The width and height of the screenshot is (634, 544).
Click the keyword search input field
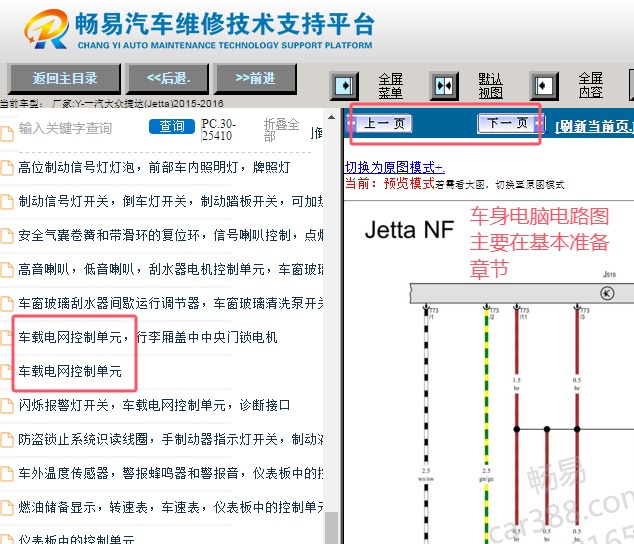[x=81, y=128]
